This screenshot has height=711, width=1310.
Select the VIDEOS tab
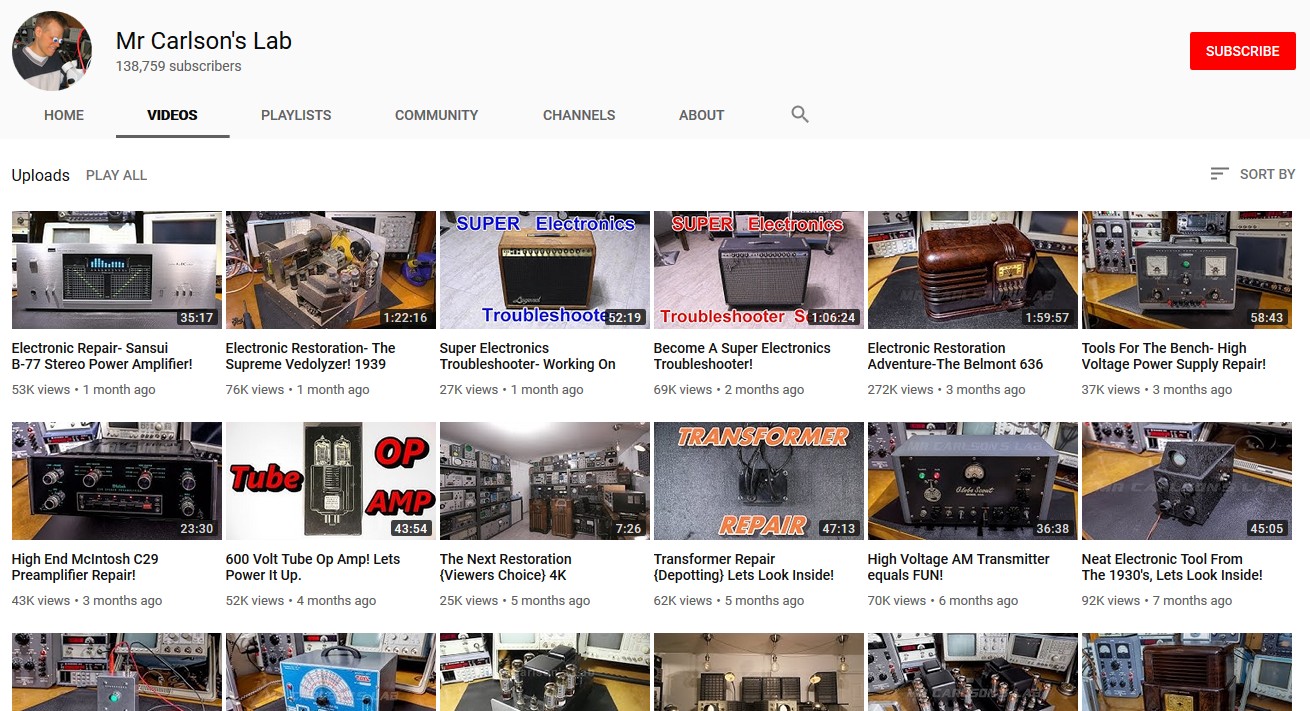[x=172, y=115]
